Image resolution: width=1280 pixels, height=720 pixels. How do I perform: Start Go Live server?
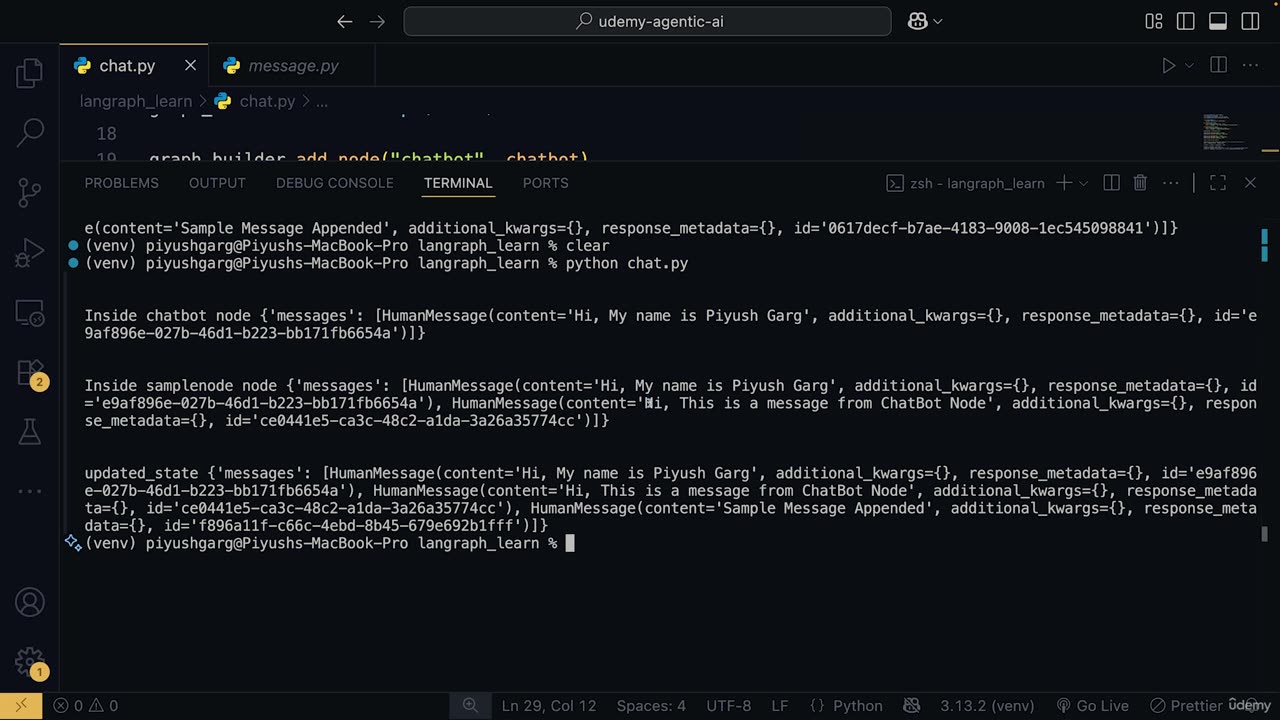[x=1092, y=705]
